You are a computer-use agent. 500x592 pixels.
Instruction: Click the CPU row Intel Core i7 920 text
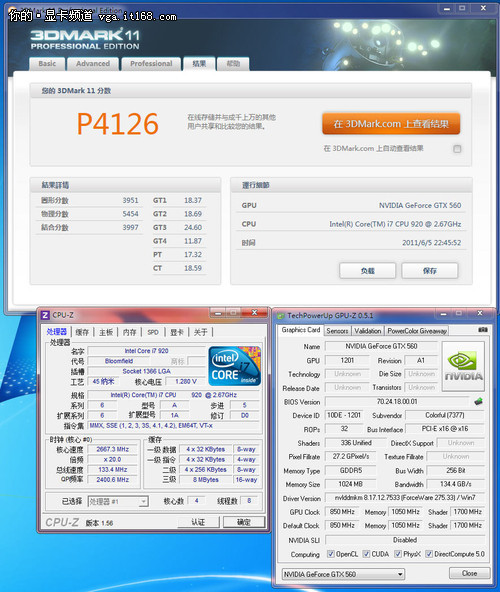395,224
